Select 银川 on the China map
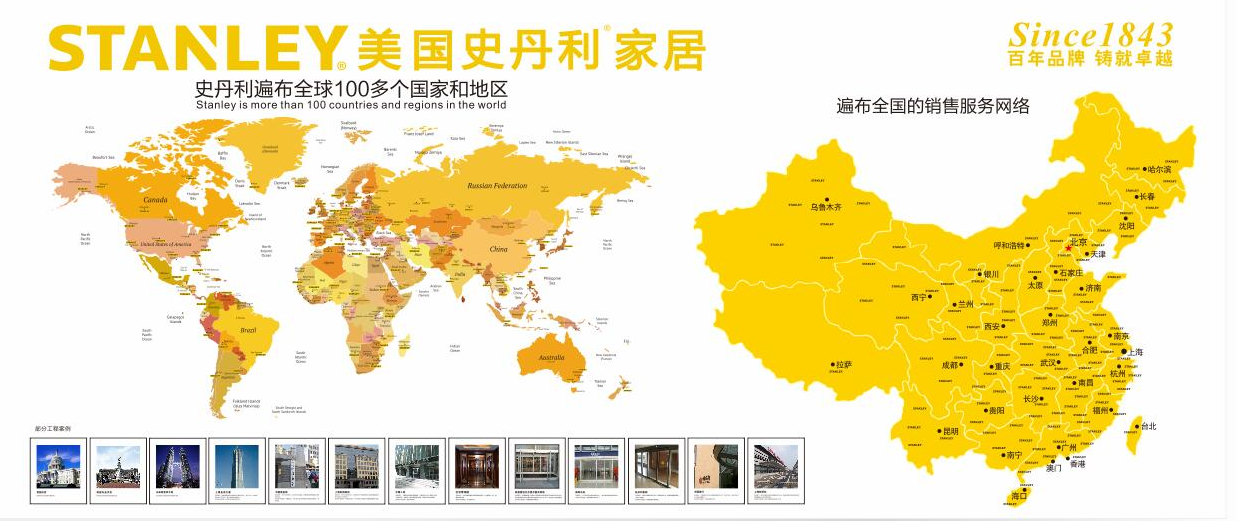Screen dimensions: 1239x521 point(990,273)
